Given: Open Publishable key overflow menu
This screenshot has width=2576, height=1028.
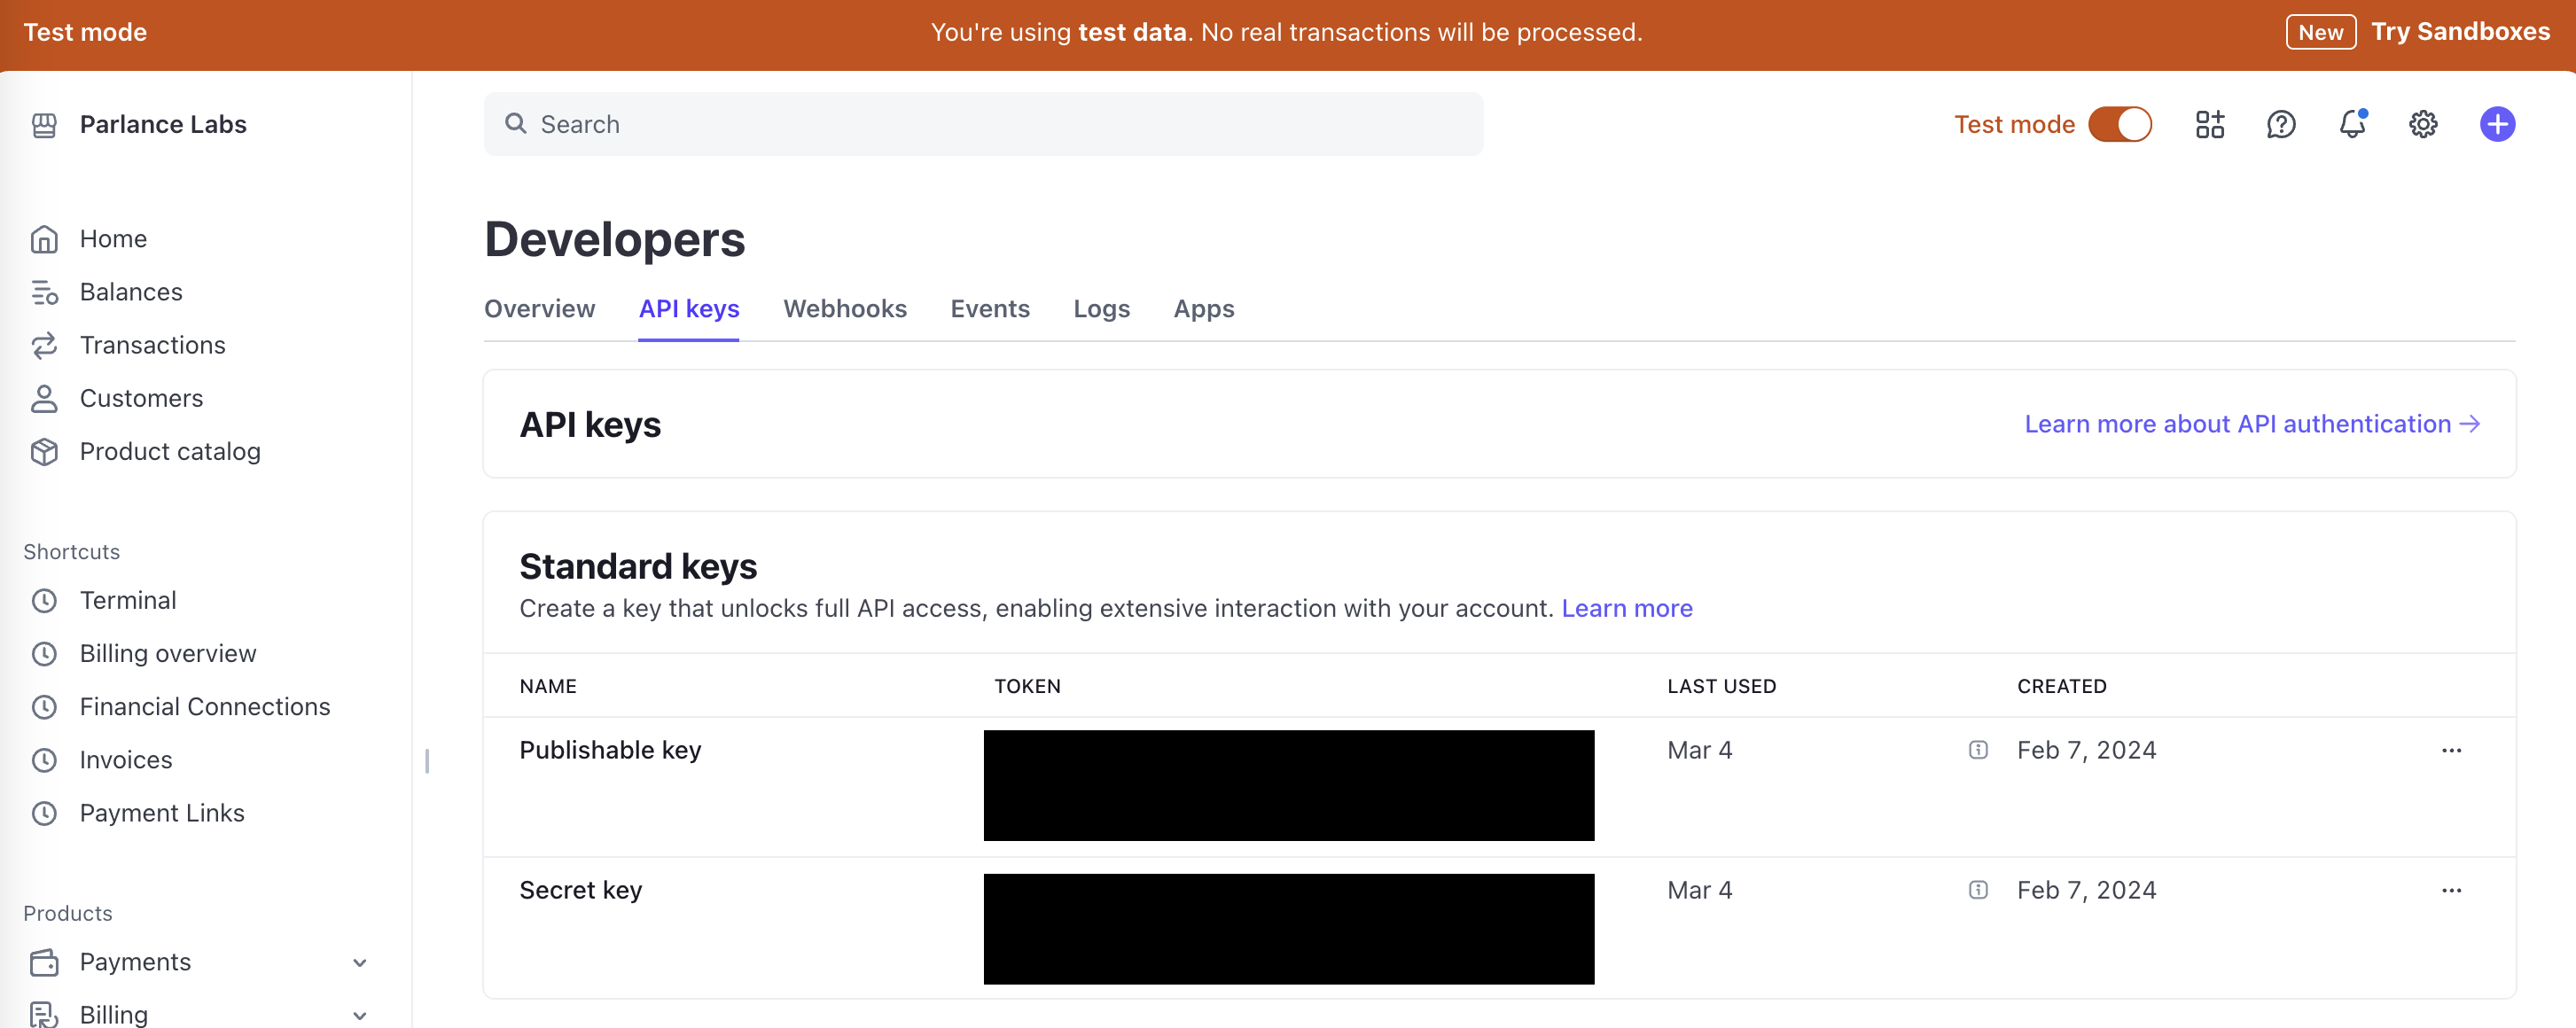Looking at the screenshot, I should coord(2450,750).
